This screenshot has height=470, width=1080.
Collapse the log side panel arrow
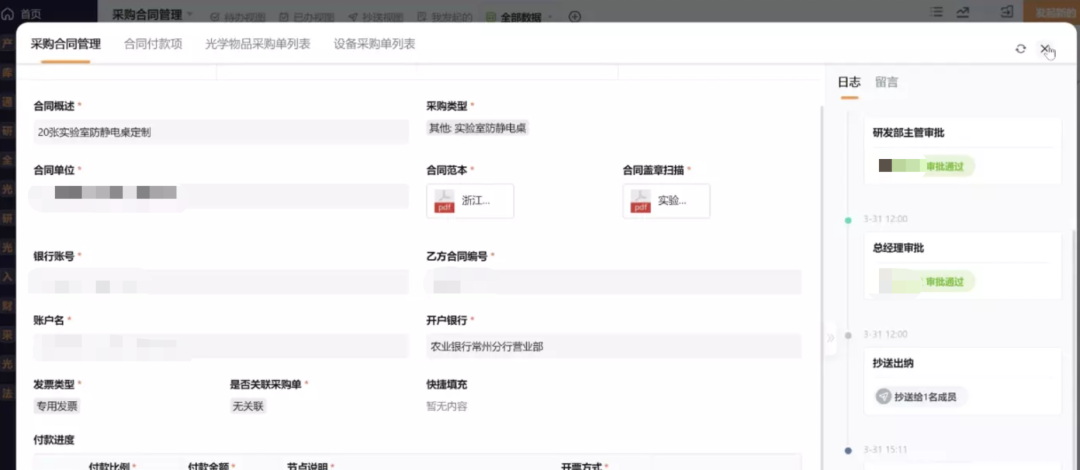(830, 338)
